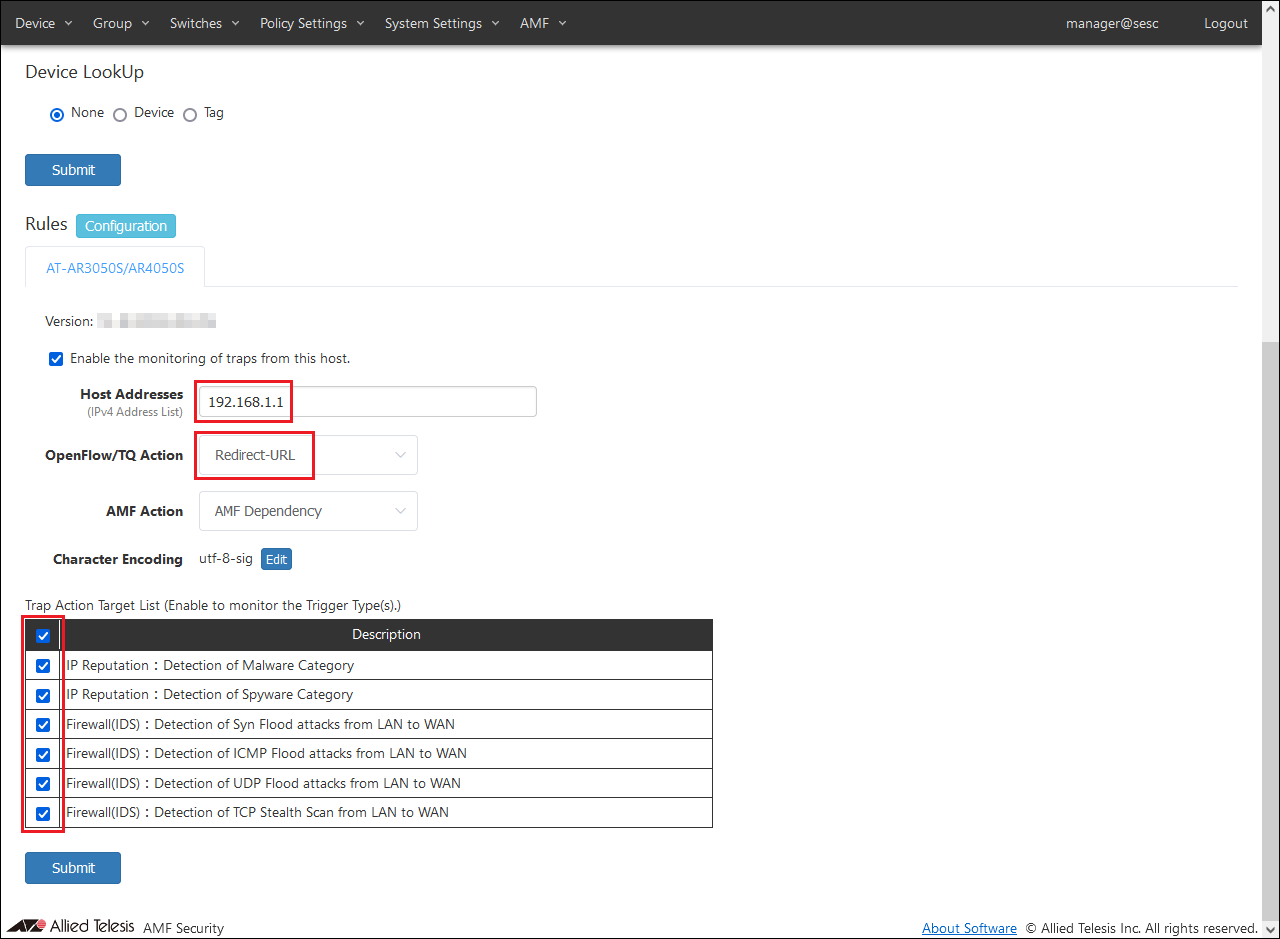Viewport: 1280px width, 939px height.
Task: Open the About Software link
Action: tap(969, 928)
